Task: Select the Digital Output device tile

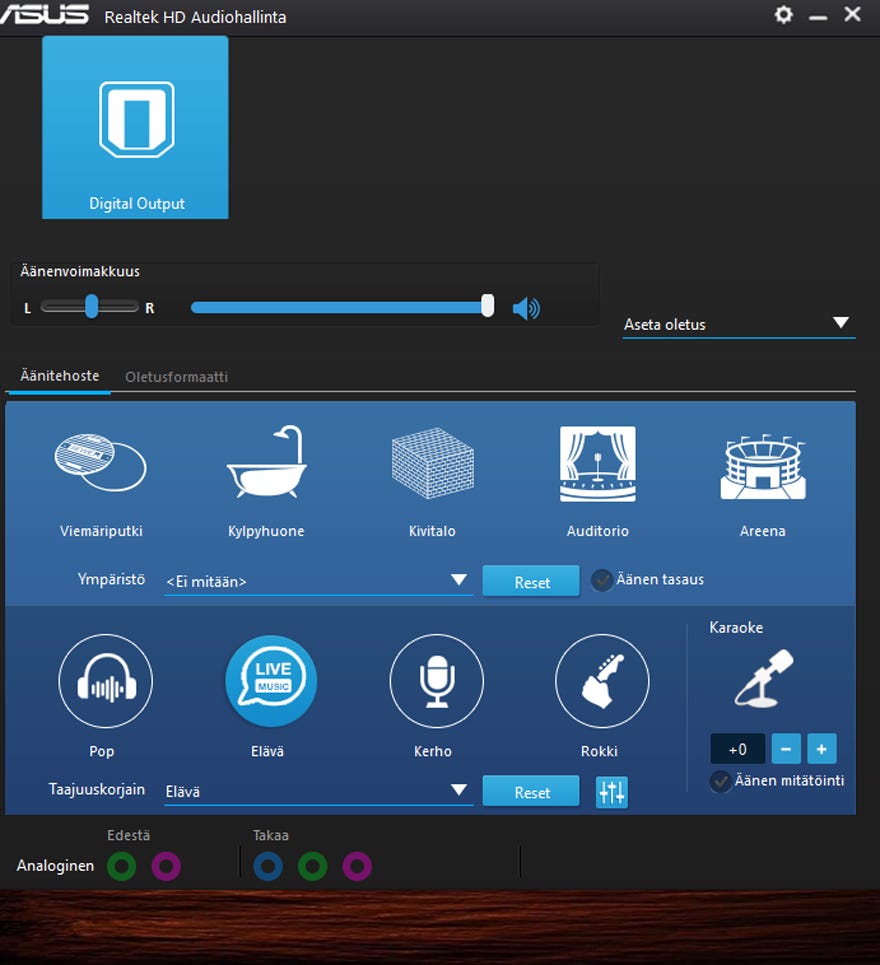Action: [135, 127]
